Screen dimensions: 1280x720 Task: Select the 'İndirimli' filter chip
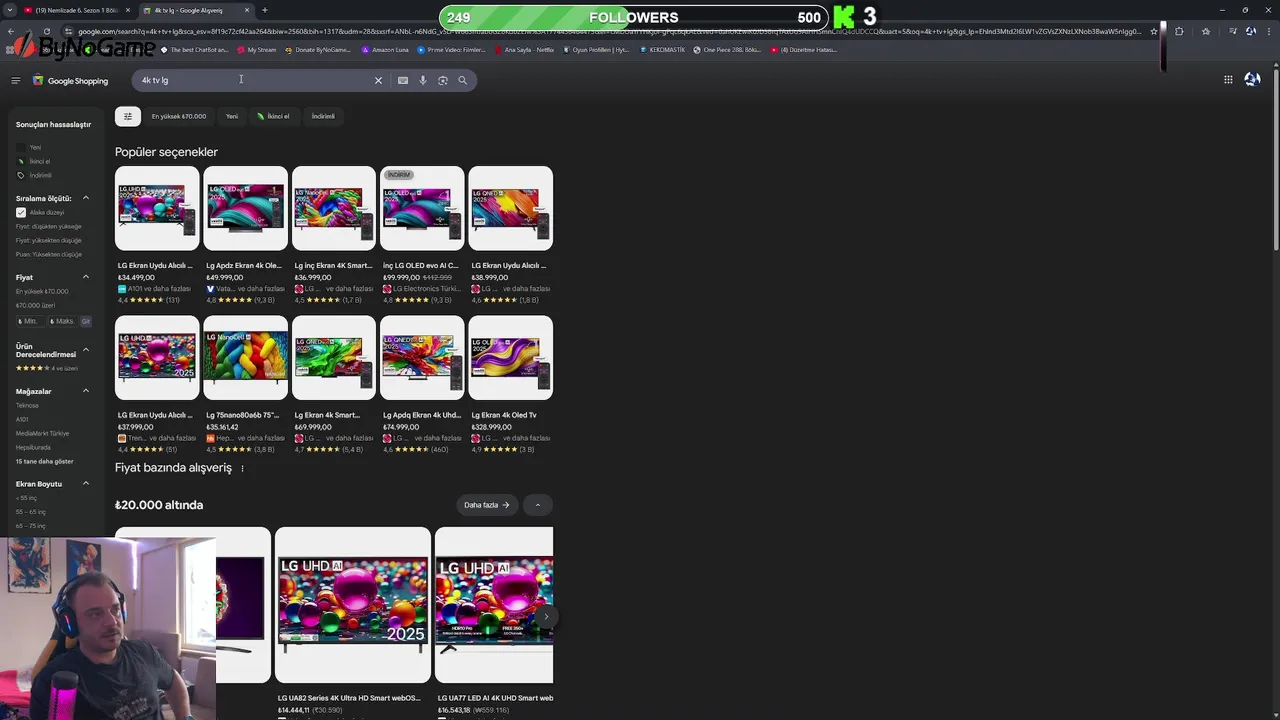click(323, 116)
